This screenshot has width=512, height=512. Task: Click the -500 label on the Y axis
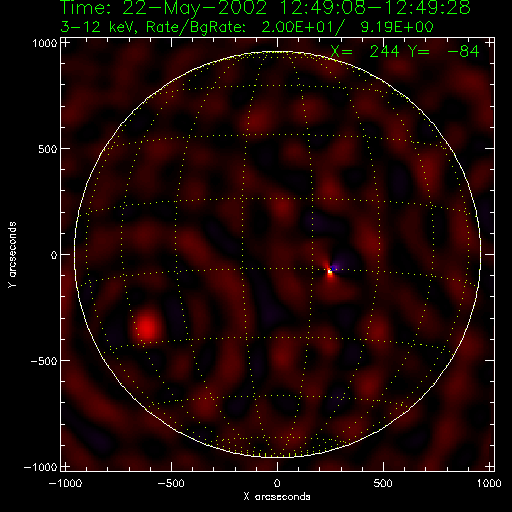[x=44, y=361]
